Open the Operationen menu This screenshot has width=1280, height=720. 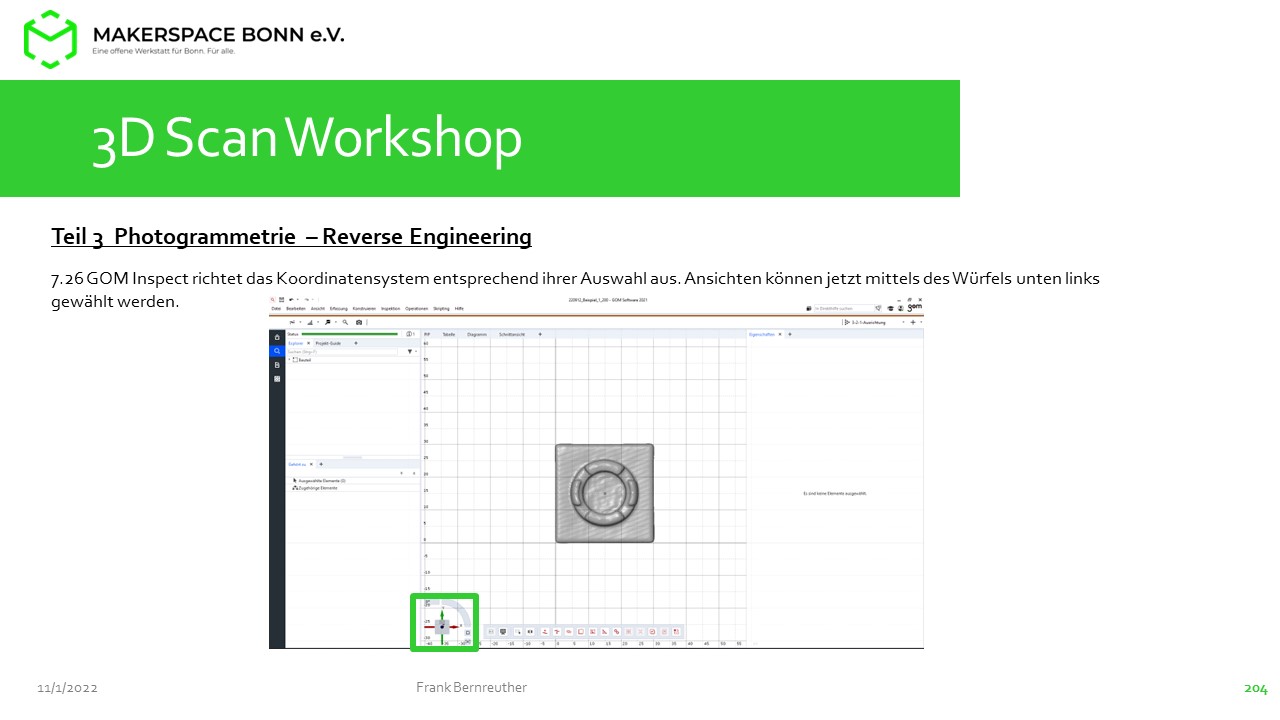(417, 309)
